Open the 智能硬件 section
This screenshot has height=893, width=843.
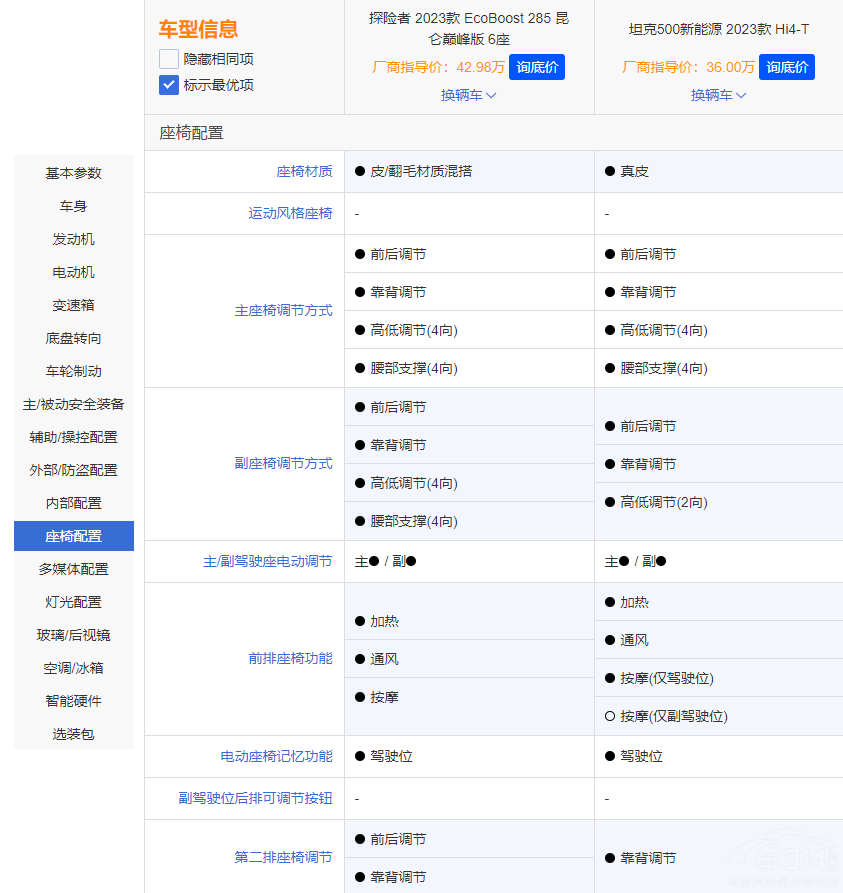tap(73, 701)
